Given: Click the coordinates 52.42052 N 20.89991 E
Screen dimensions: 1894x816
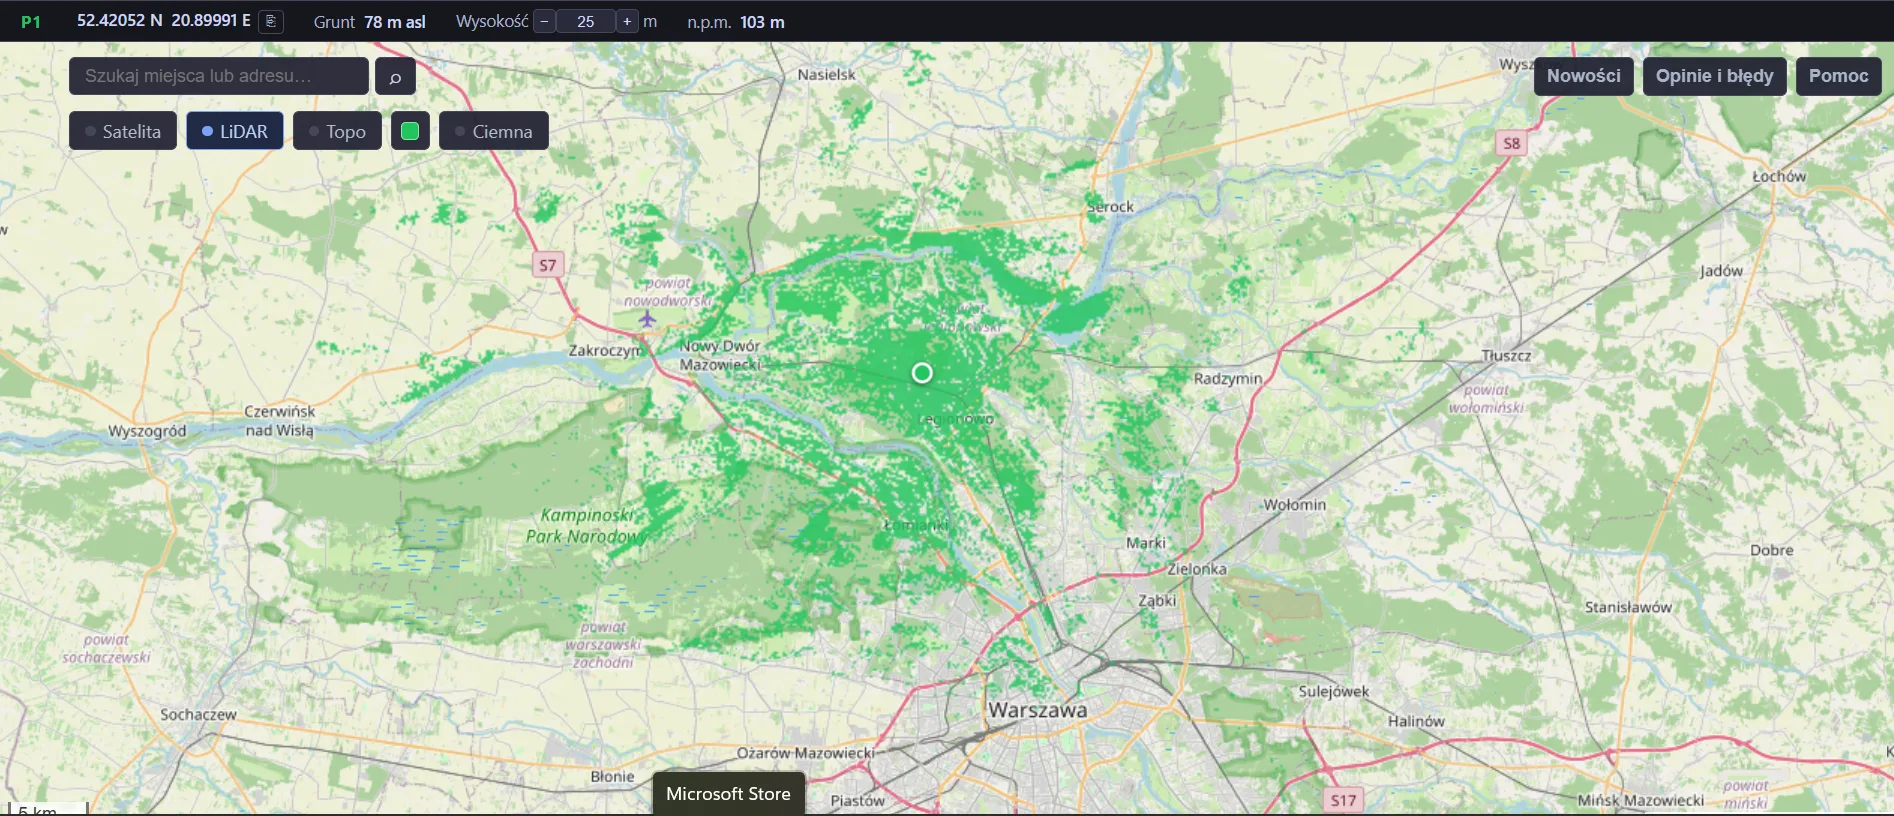Looking at the screenshot, I should coord(164,20).
